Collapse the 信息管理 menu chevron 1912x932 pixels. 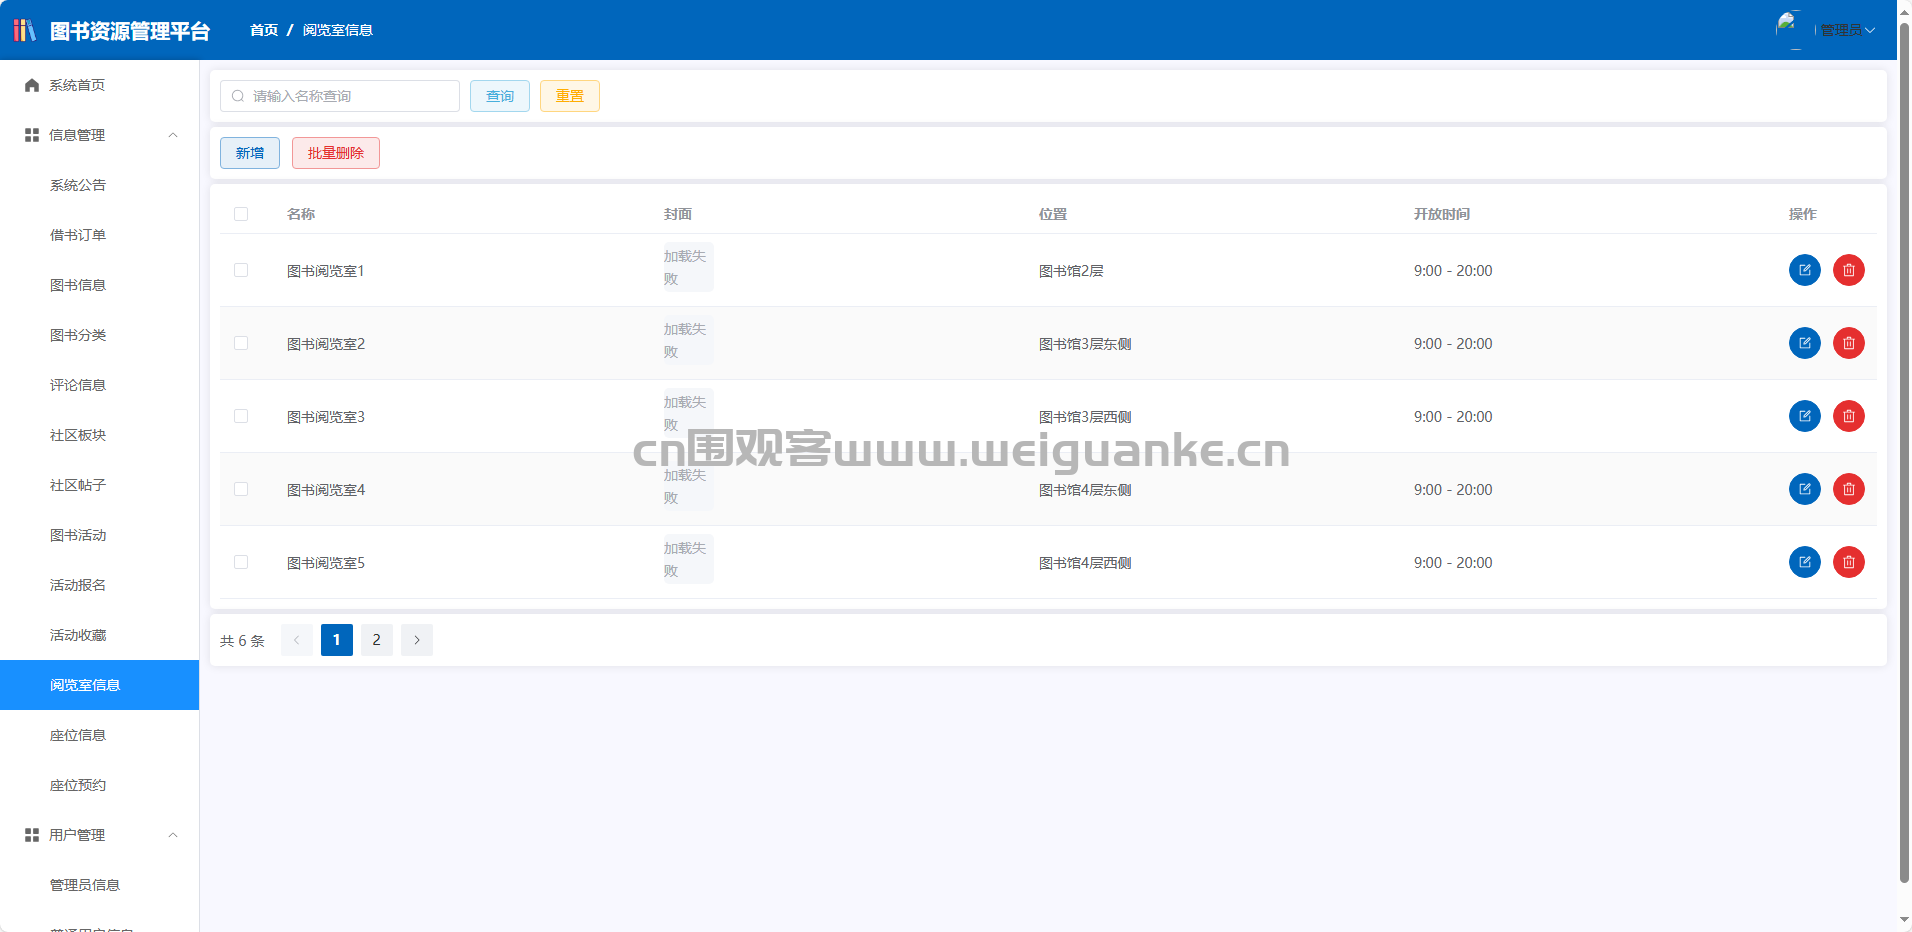coord(173,135)
